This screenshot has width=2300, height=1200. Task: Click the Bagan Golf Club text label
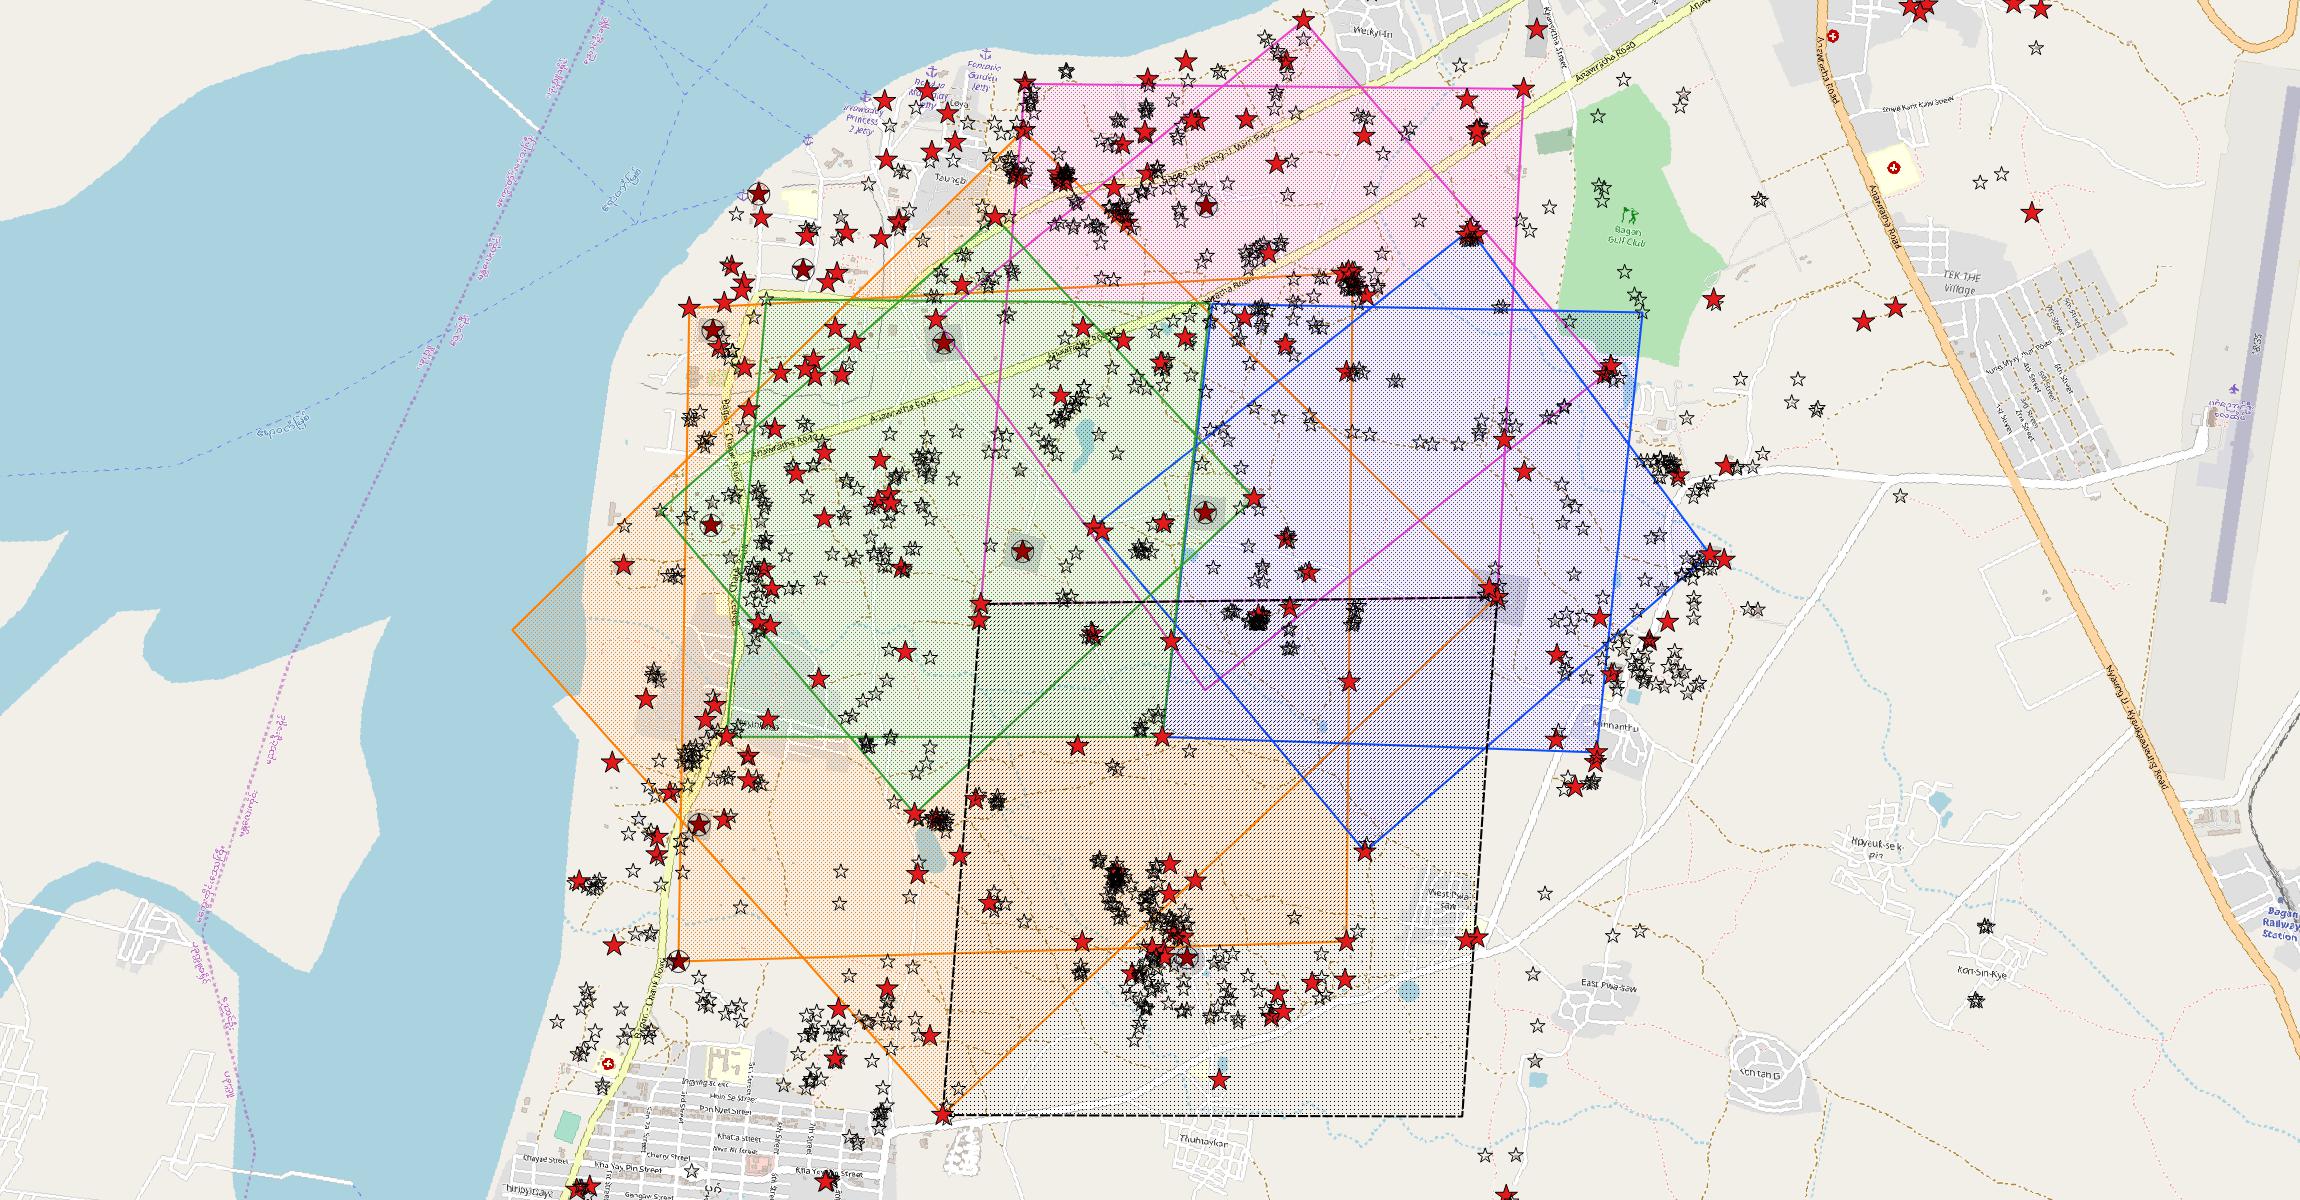(1628, 236)
